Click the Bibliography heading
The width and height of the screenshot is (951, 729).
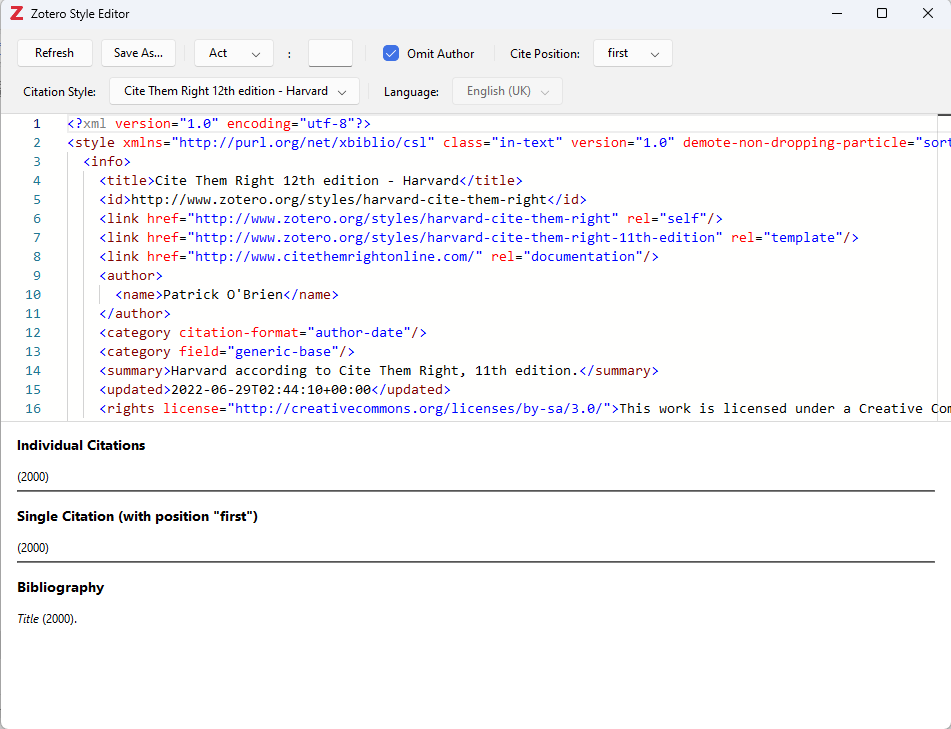click(61, 587)
